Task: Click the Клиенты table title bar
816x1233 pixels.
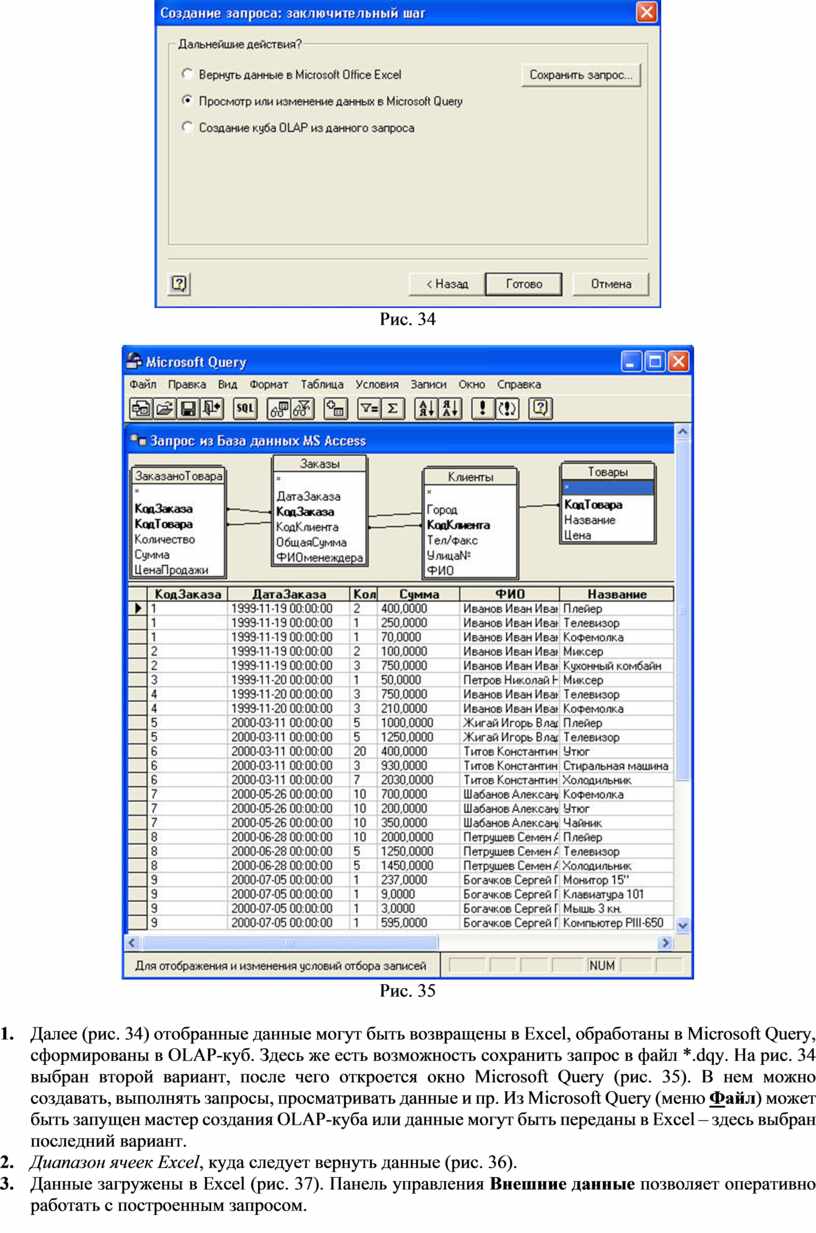Action: click(x=470, y=478)
